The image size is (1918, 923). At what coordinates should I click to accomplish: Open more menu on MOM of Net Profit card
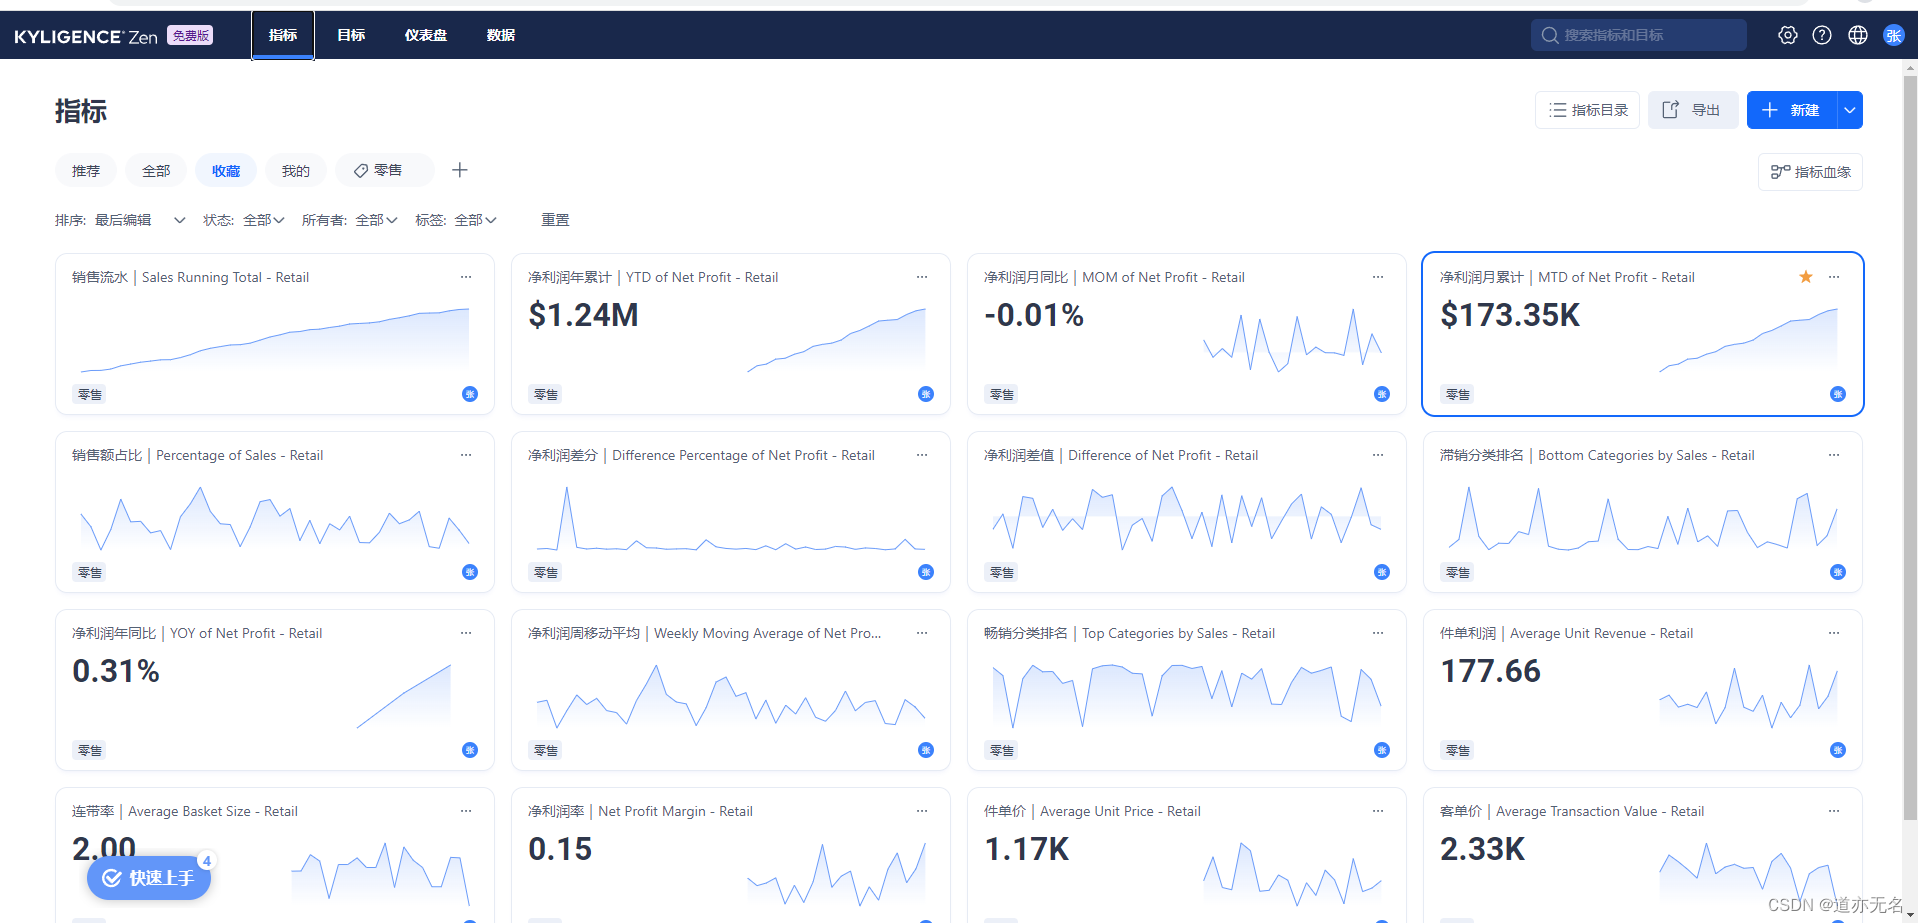pyautogui.click(x=1378, y=277)
